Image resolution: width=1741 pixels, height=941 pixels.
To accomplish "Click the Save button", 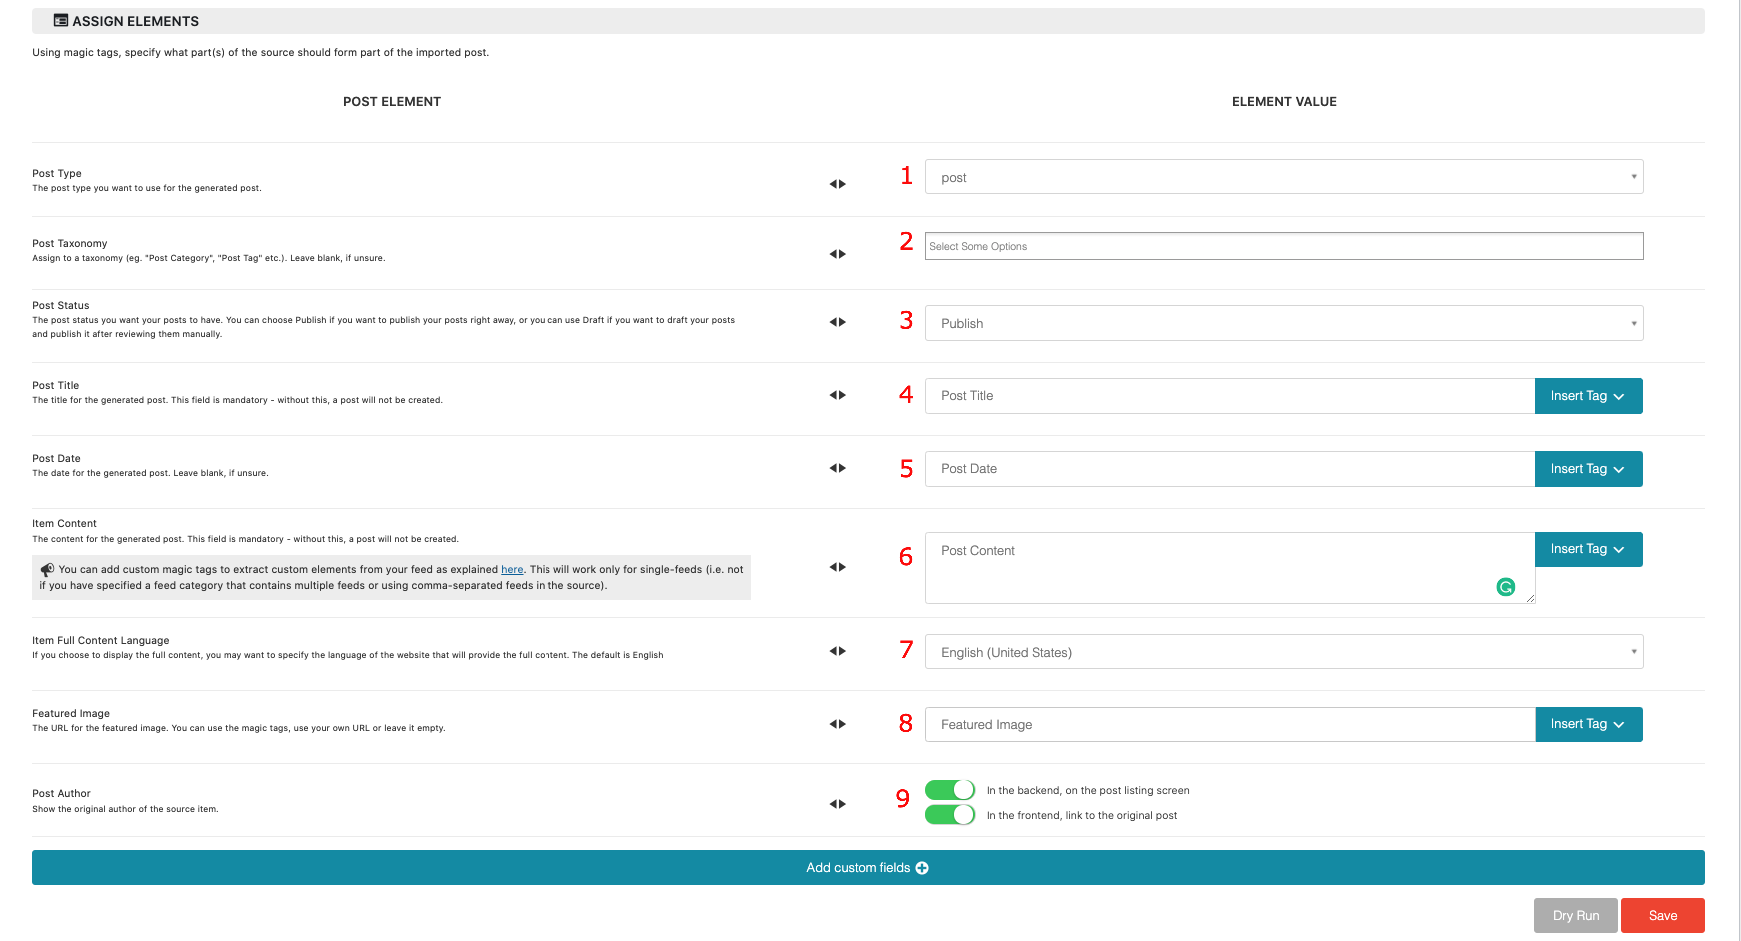I will 1663,915.
